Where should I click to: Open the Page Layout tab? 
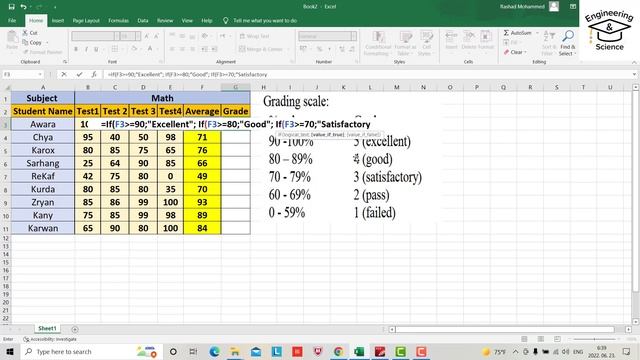tap(86, 20)
